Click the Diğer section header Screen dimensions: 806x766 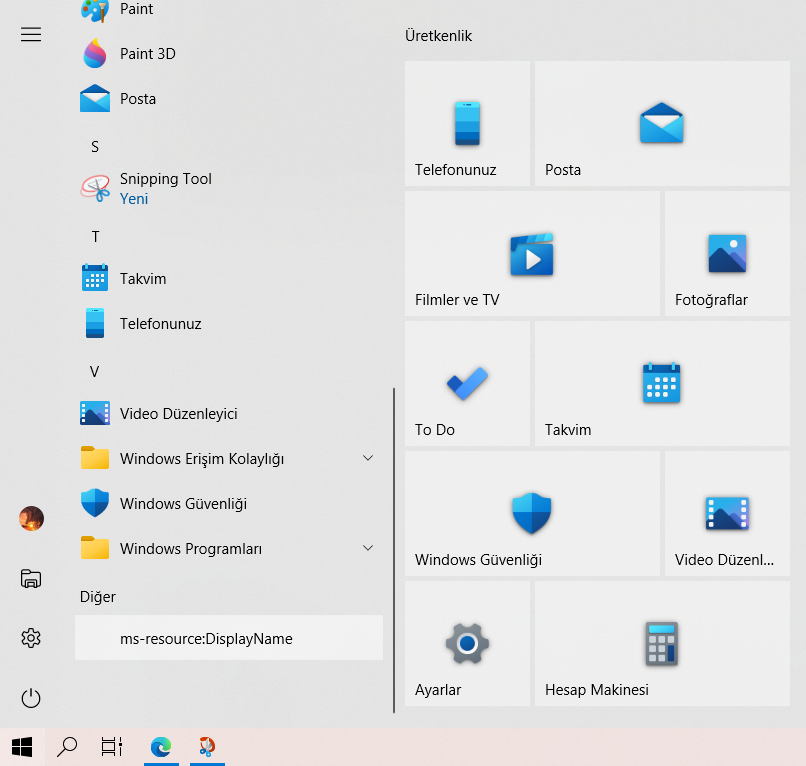(x=98, y=597)
